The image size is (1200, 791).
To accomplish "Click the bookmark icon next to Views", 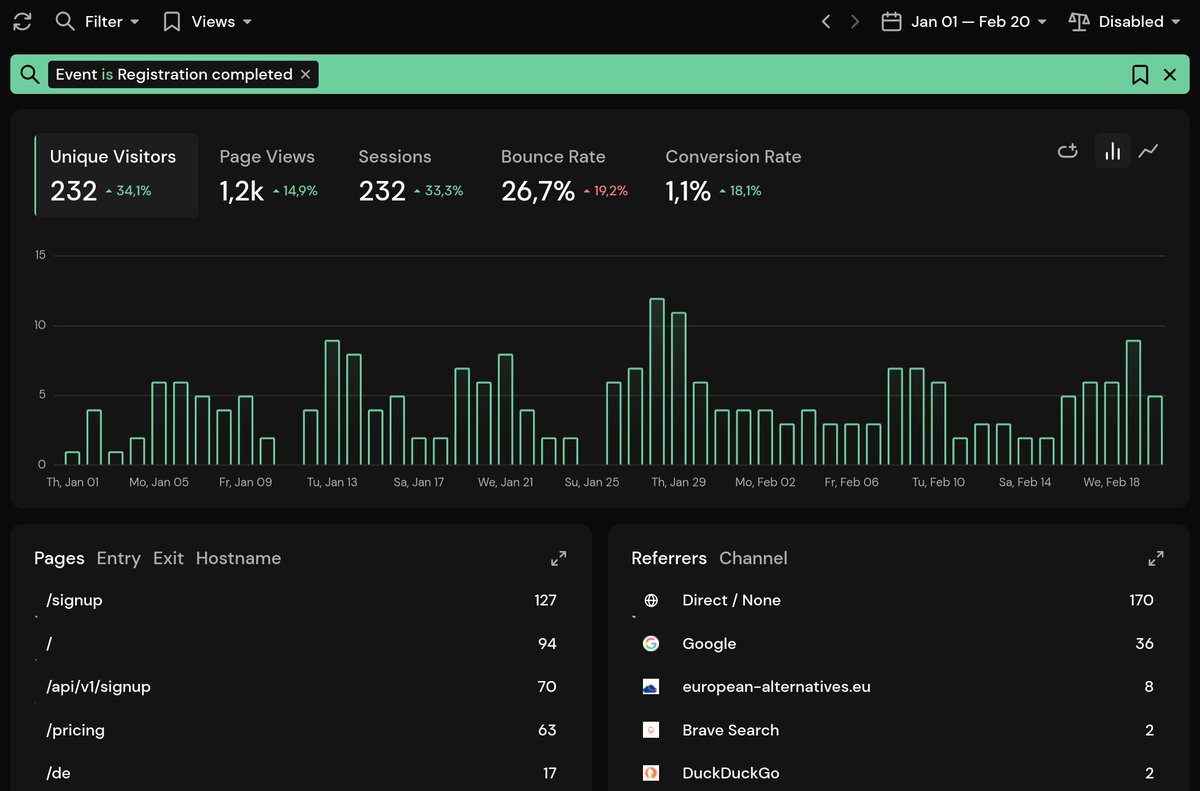I will (x=170, y=21).
